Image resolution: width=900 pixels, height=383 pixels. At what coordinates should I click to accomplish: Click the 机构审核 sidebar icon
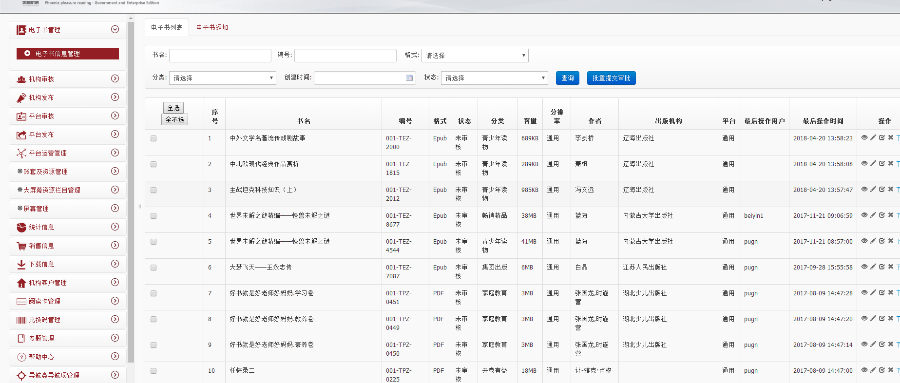[x=21, y=79]
